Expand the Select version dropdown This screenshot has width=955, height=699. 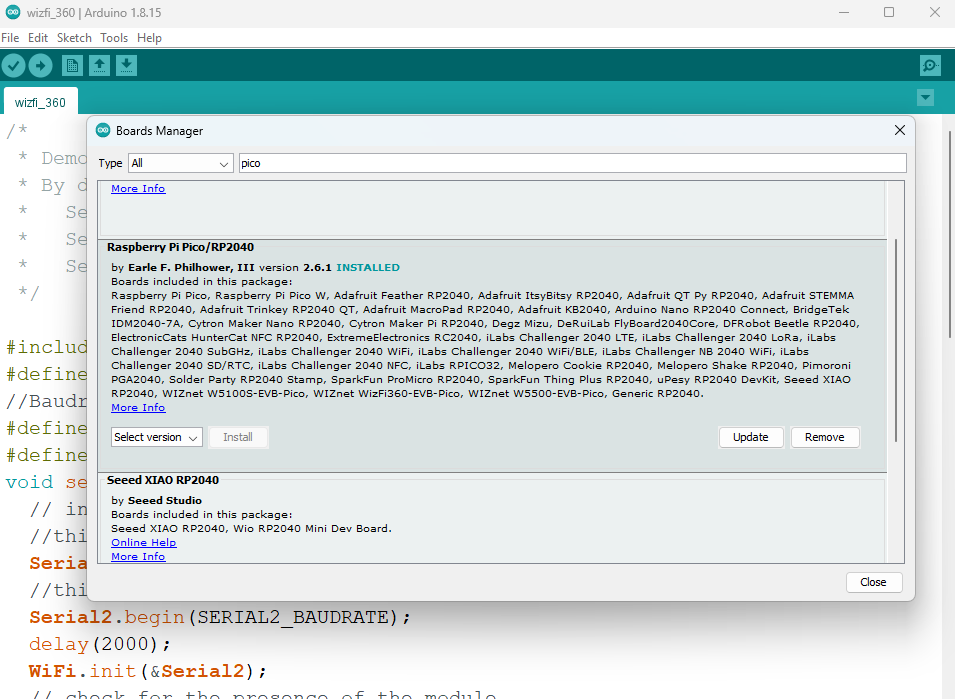coord(157,437)
